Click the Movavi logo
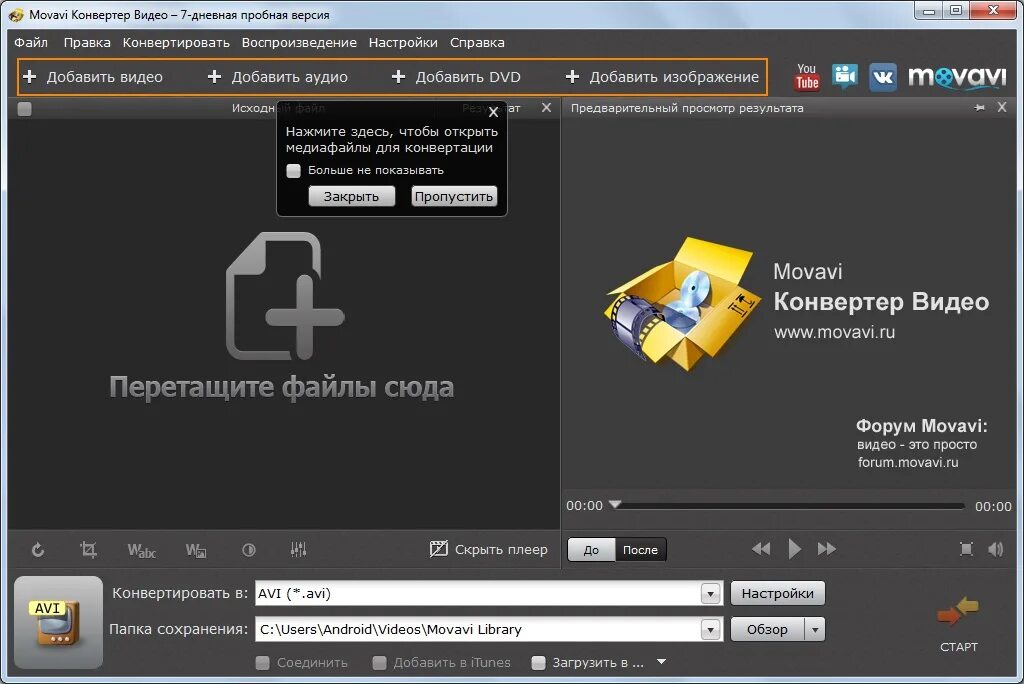Image resolution: width=1024 pixels, height=684 pixels. 957,77
